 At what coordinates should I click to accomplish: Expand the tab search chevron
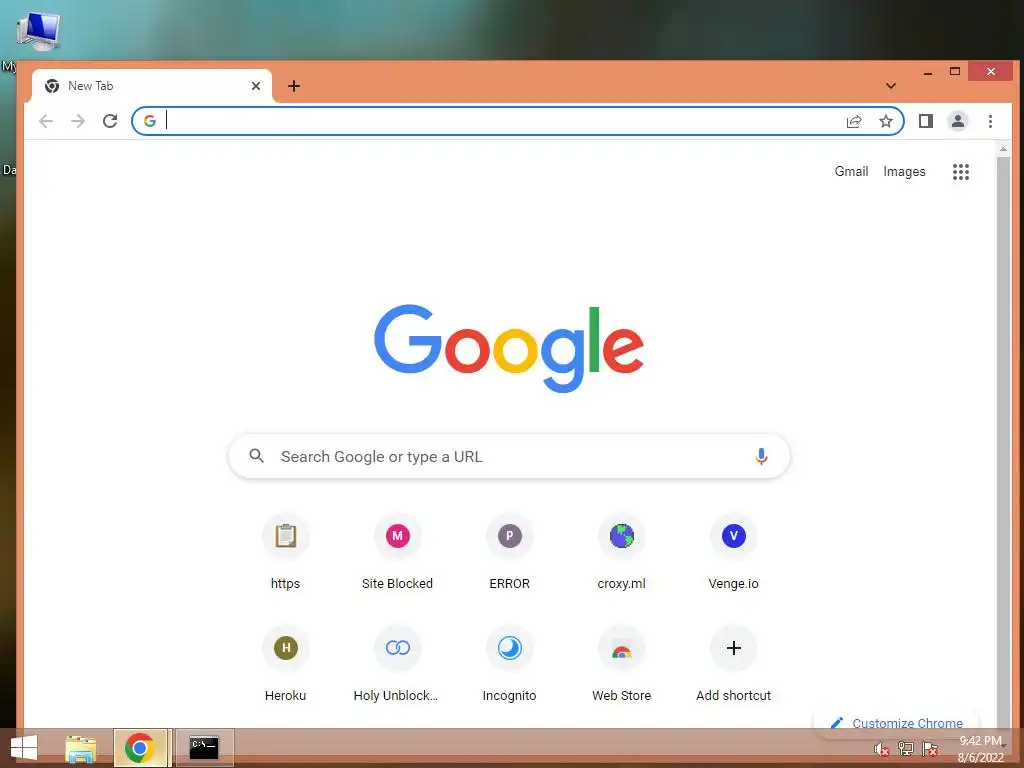tap(891, 86)
